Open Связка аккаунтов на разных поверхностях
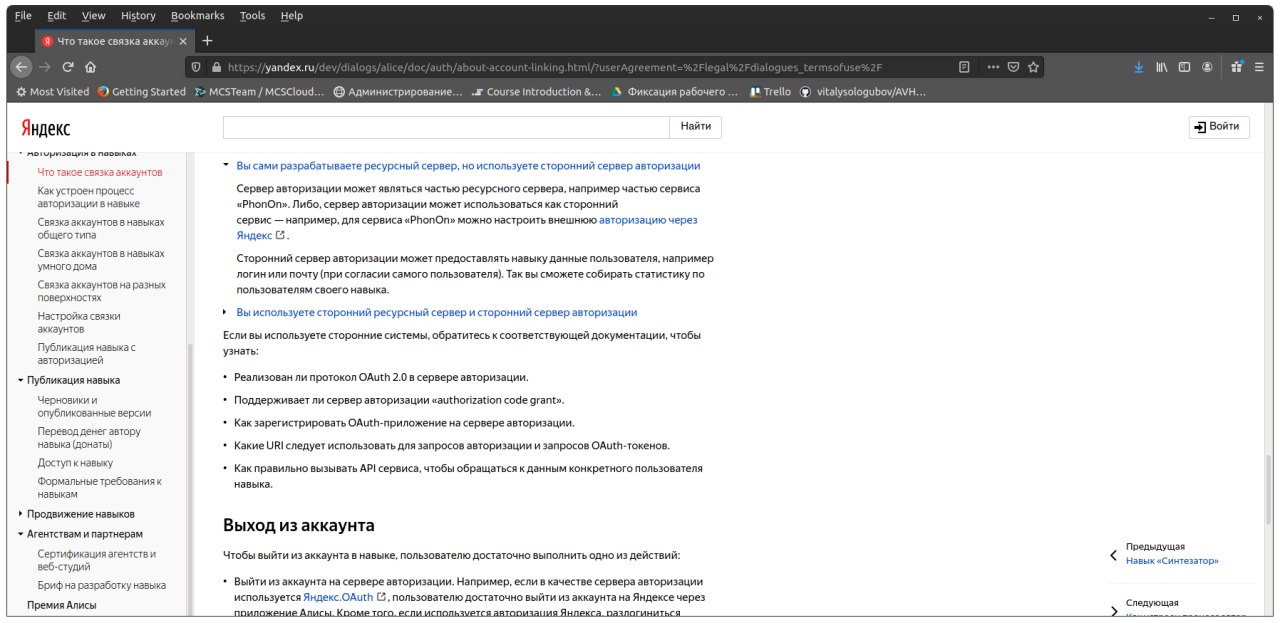This screenshot has height=623, width=1280. [101, 291]
